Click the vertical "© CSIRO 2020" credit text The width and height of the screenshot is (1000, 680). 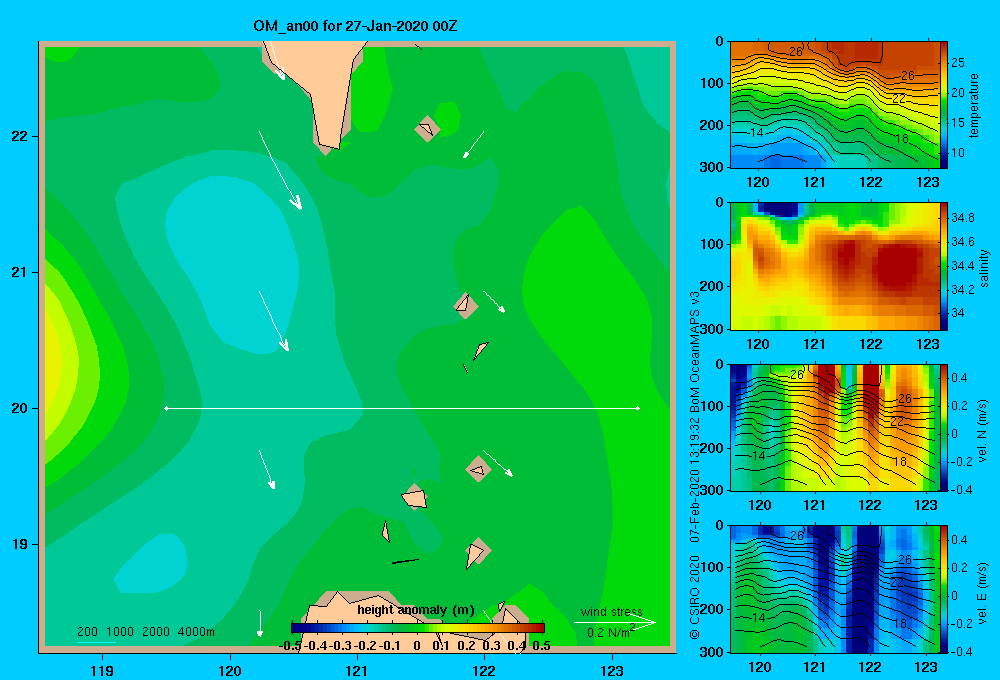tap(695, 596)
